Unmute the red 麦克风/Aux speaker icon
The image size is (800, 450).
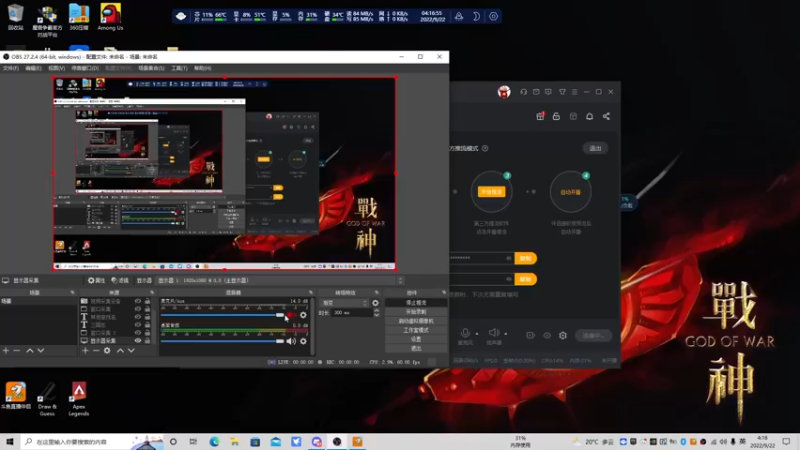coord(290,315)
